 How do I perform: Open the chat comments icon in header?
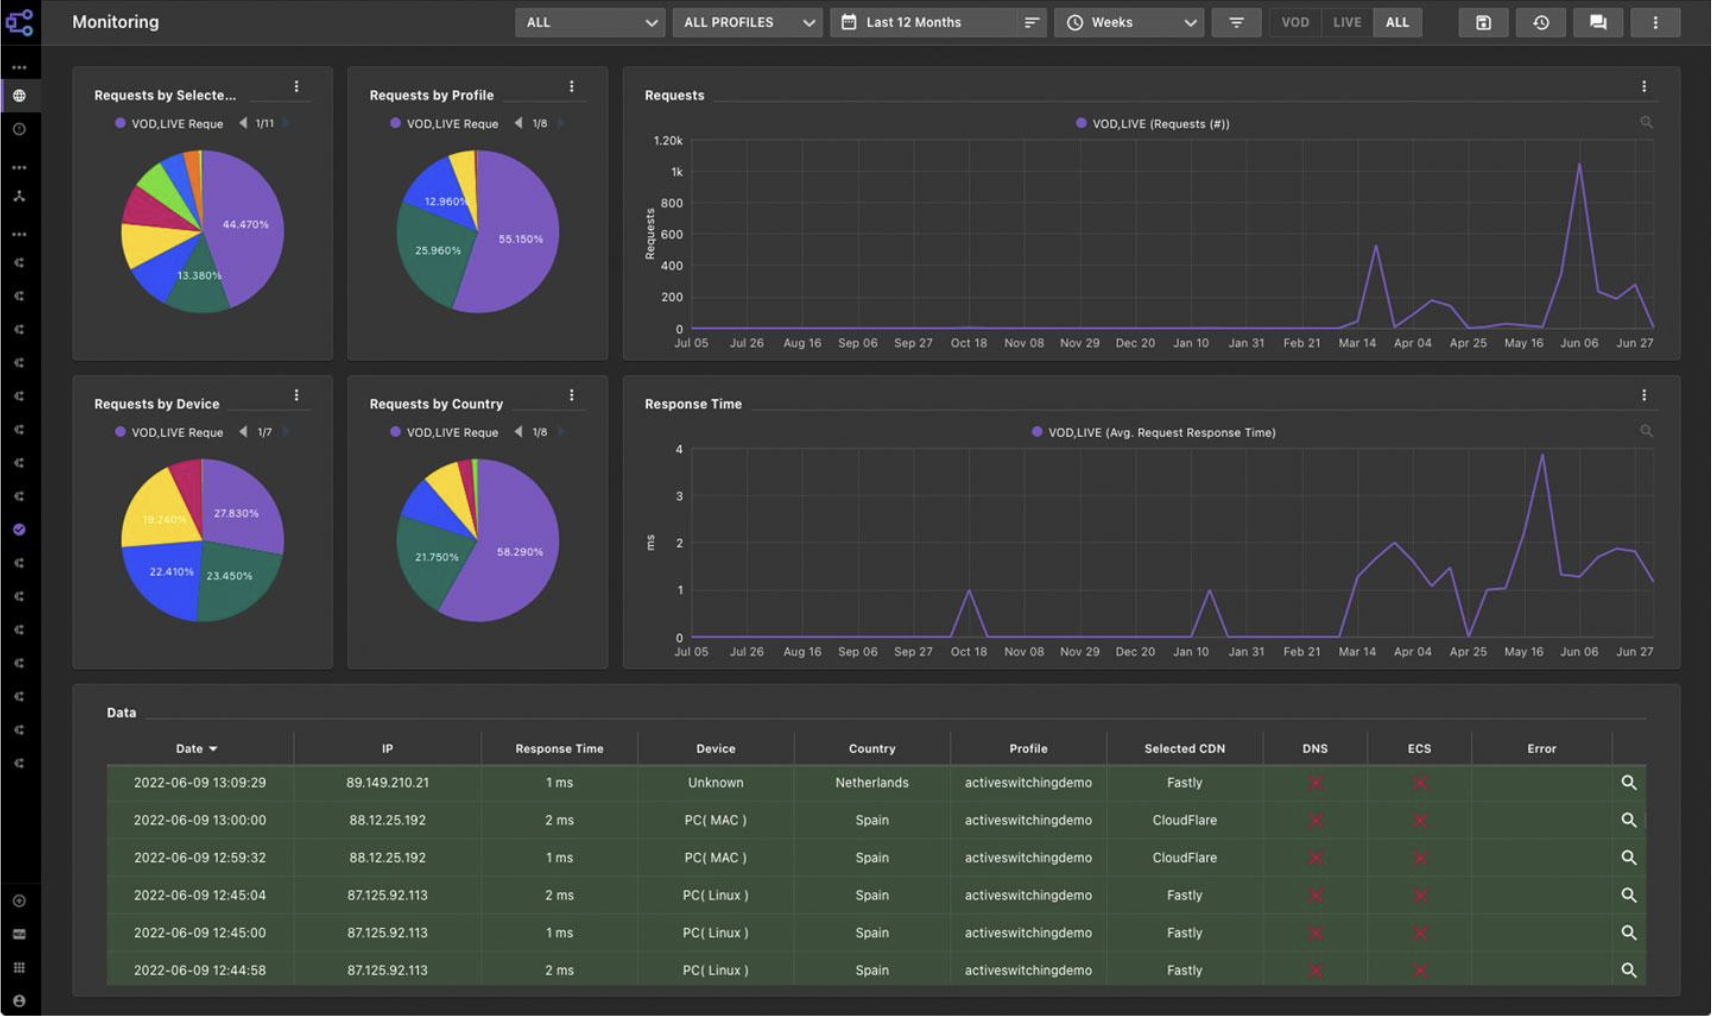(x=1598, y=22)
